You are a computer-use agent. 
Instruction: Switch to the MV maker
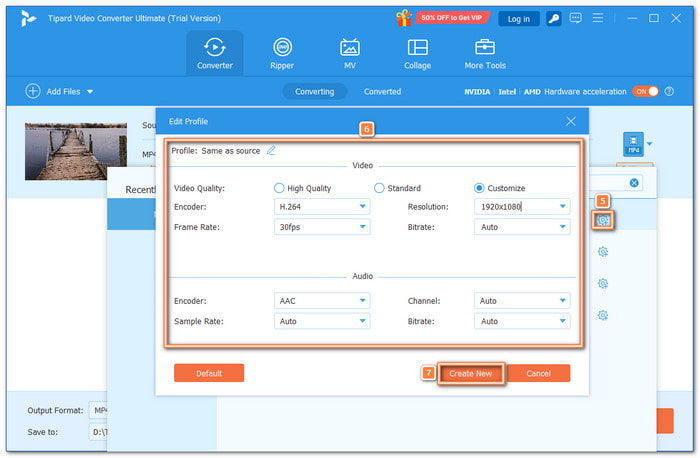tap(350, 54)
